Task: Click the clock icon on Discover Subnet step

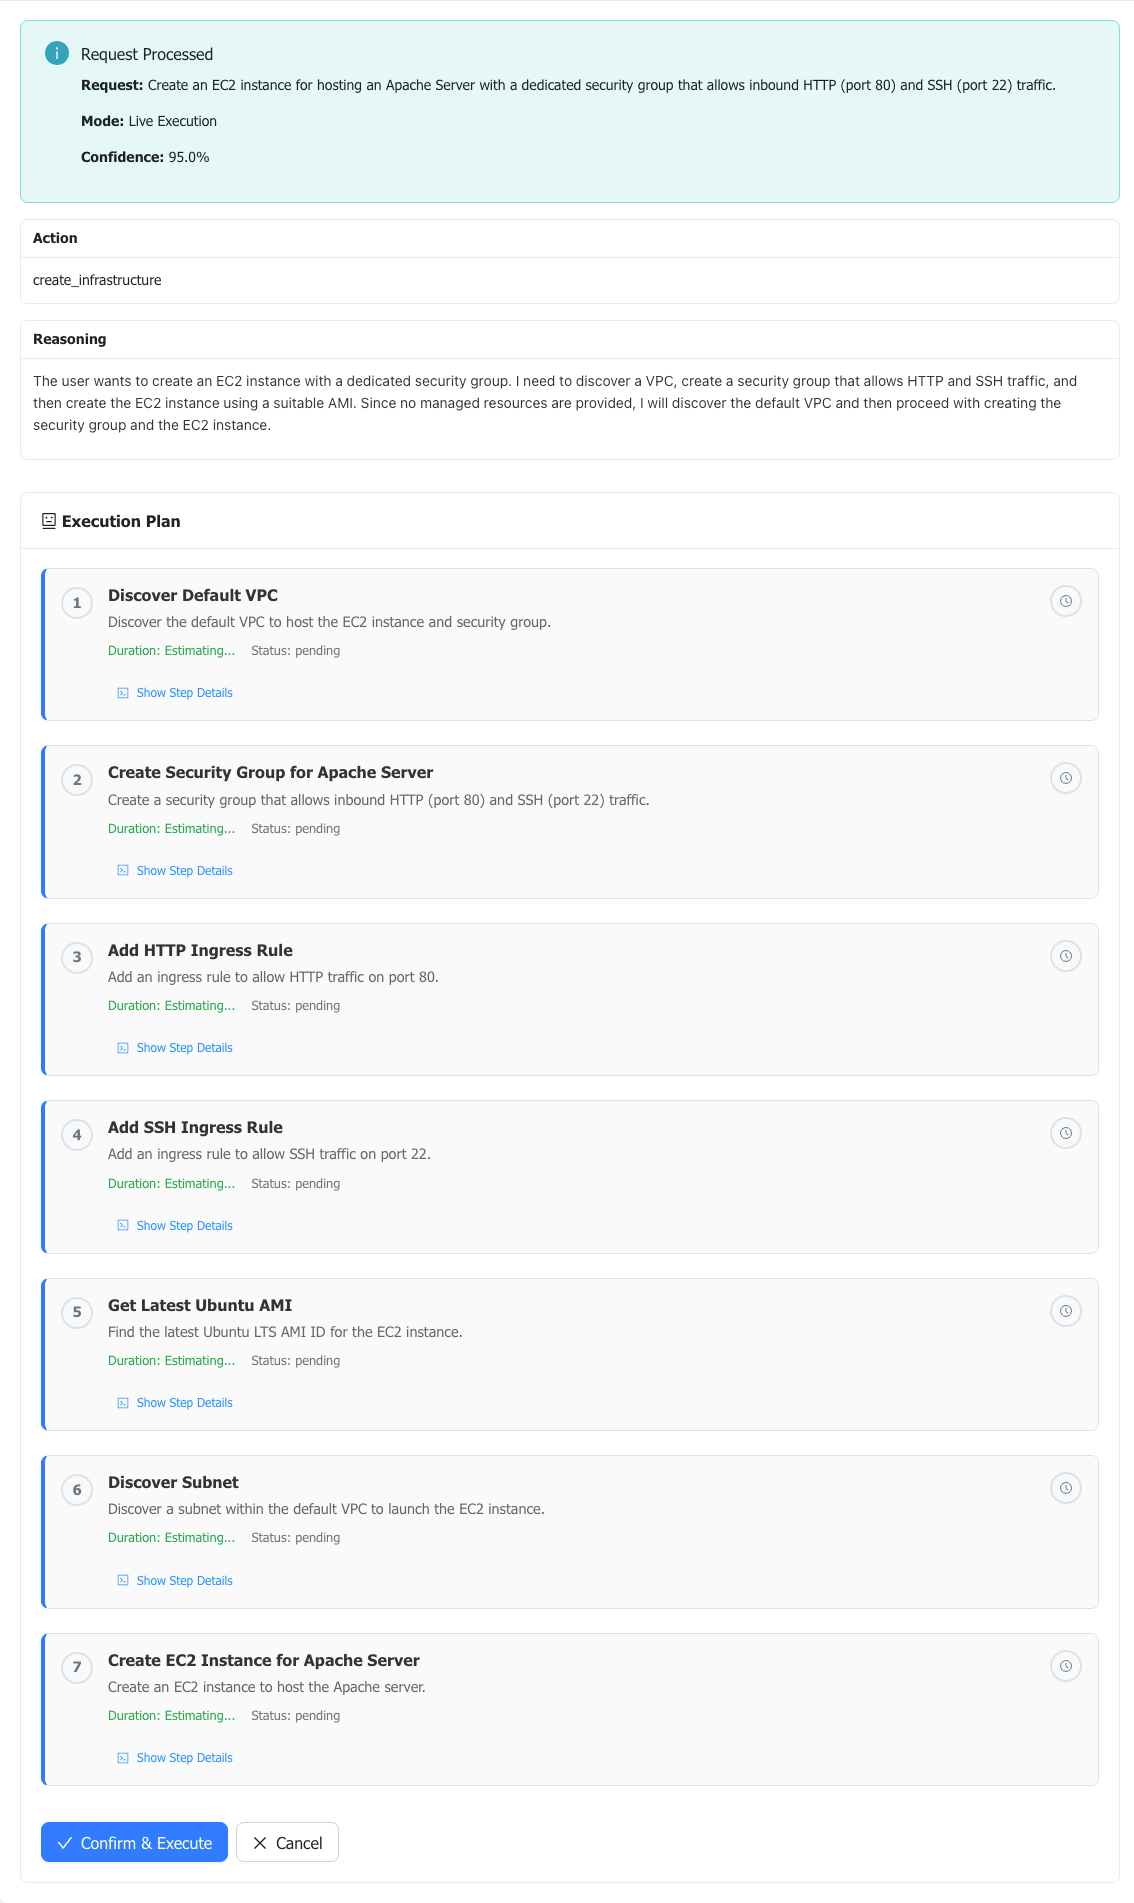Action: (1066, 1488)
